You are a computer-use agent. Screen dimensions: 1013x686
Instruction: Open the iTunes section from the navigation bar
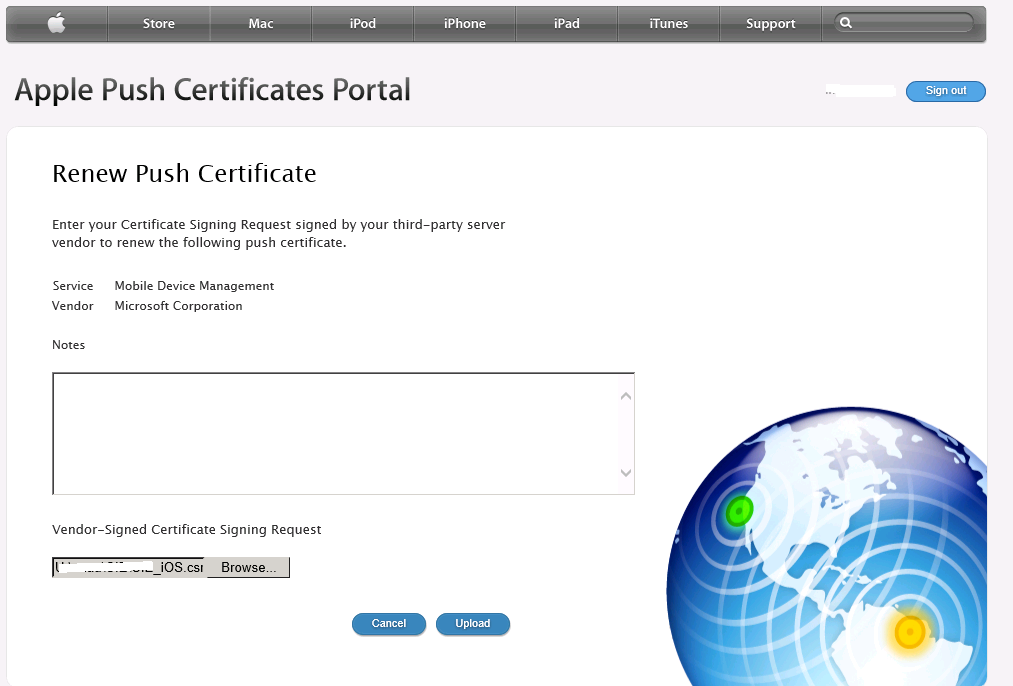[x=668, y=23]
